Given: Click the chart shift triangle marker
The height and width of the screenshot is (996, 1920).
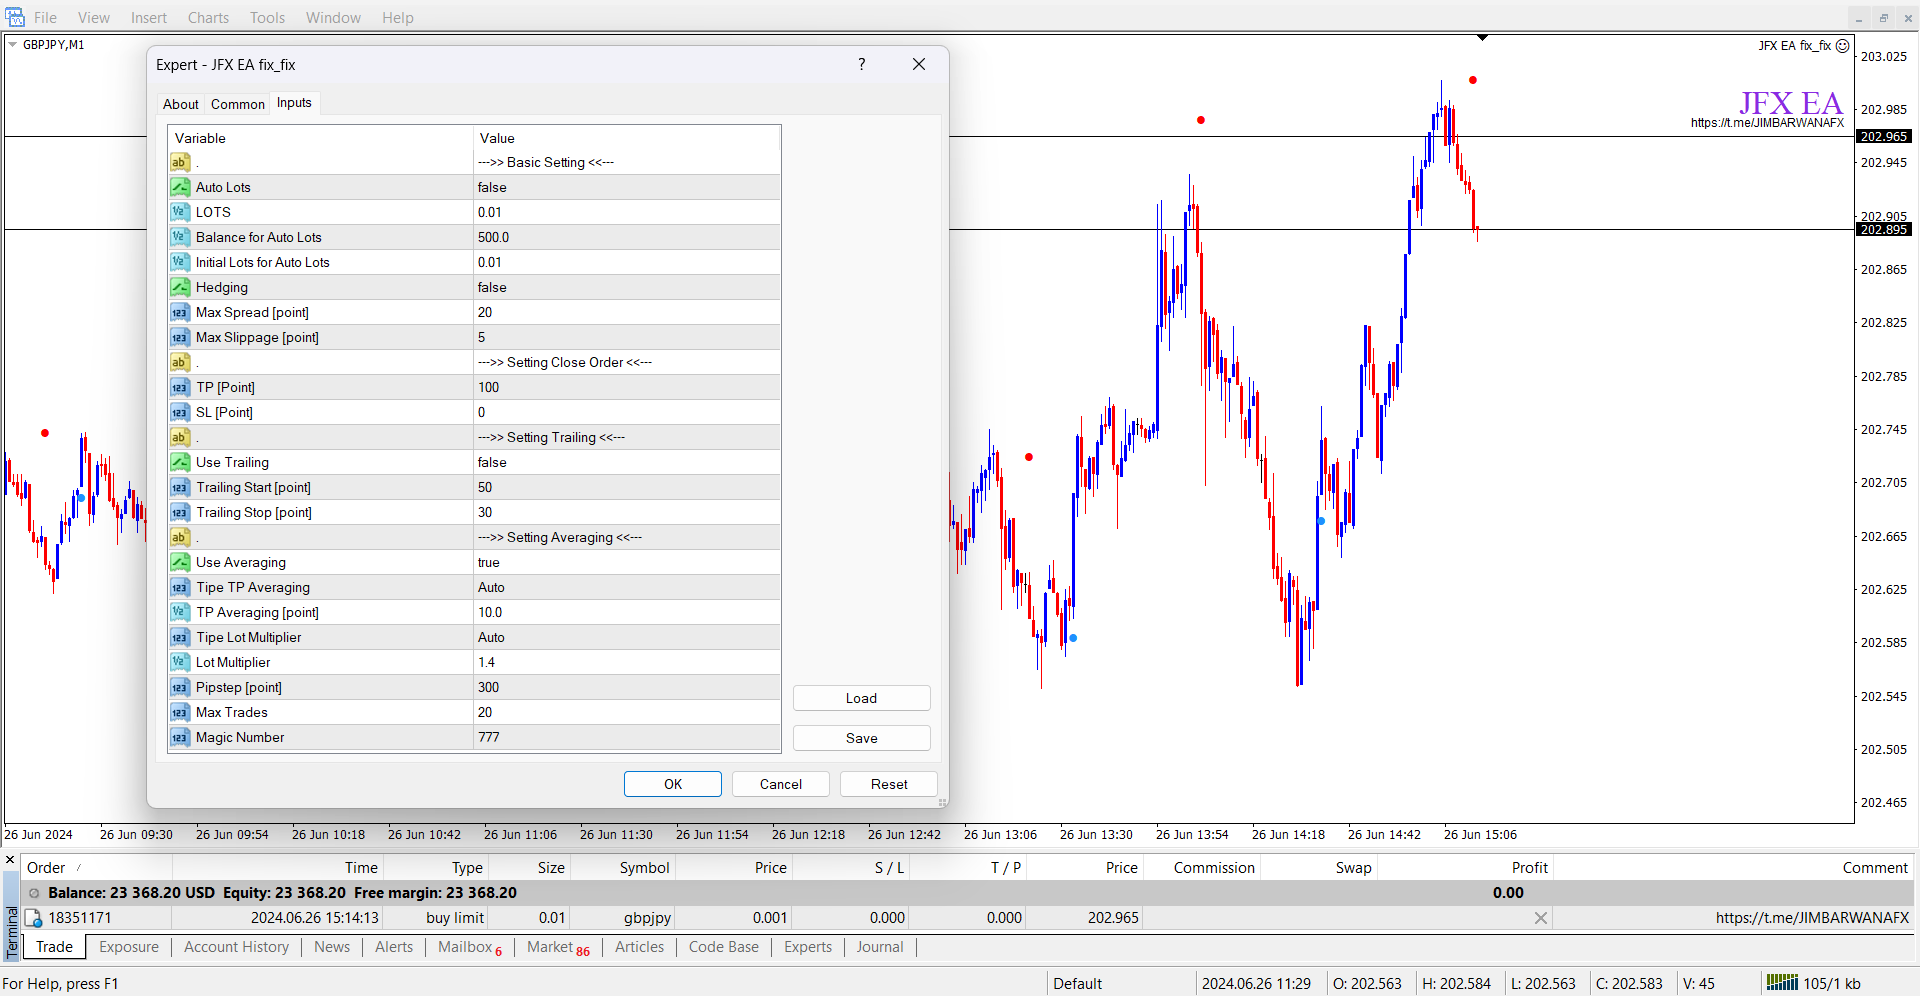Looking at the screenshot, I should coord(1482,38).
